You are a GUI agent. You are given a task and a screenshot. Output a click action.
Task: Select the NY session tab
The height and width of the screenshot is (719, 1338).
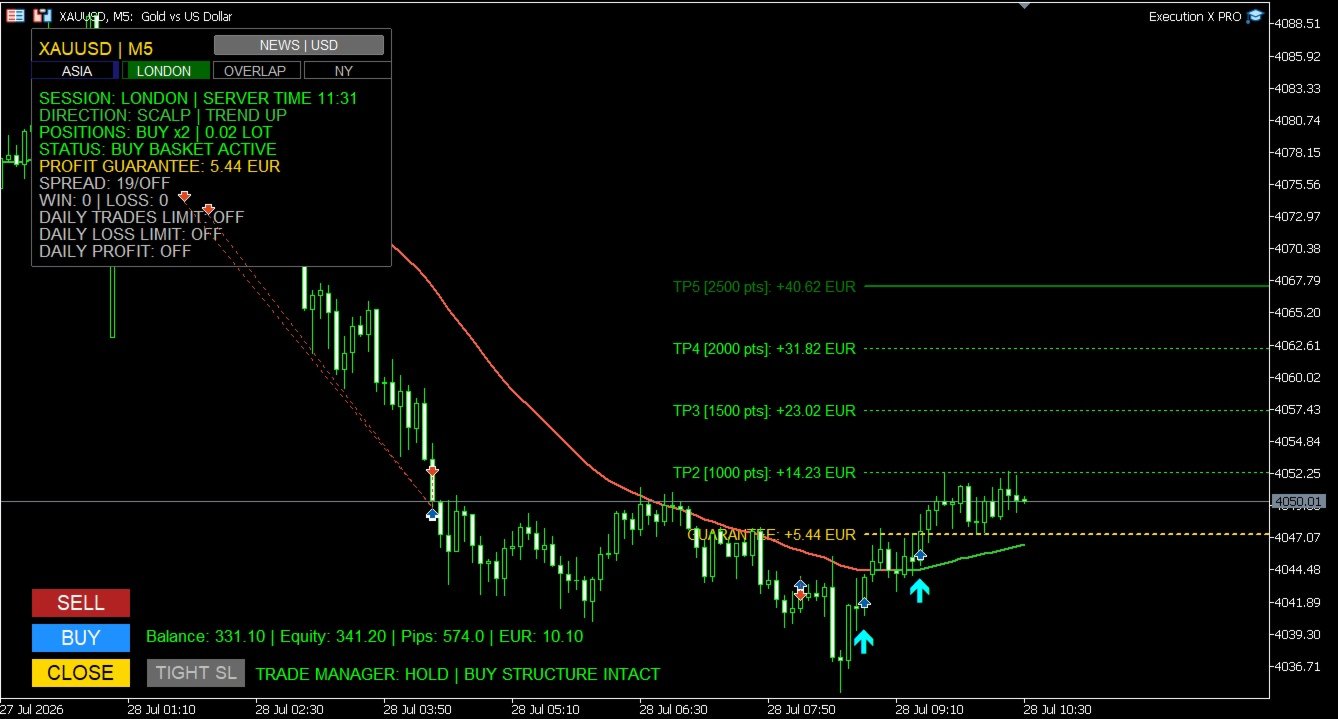pyautogui.click(x=345, y=71)
